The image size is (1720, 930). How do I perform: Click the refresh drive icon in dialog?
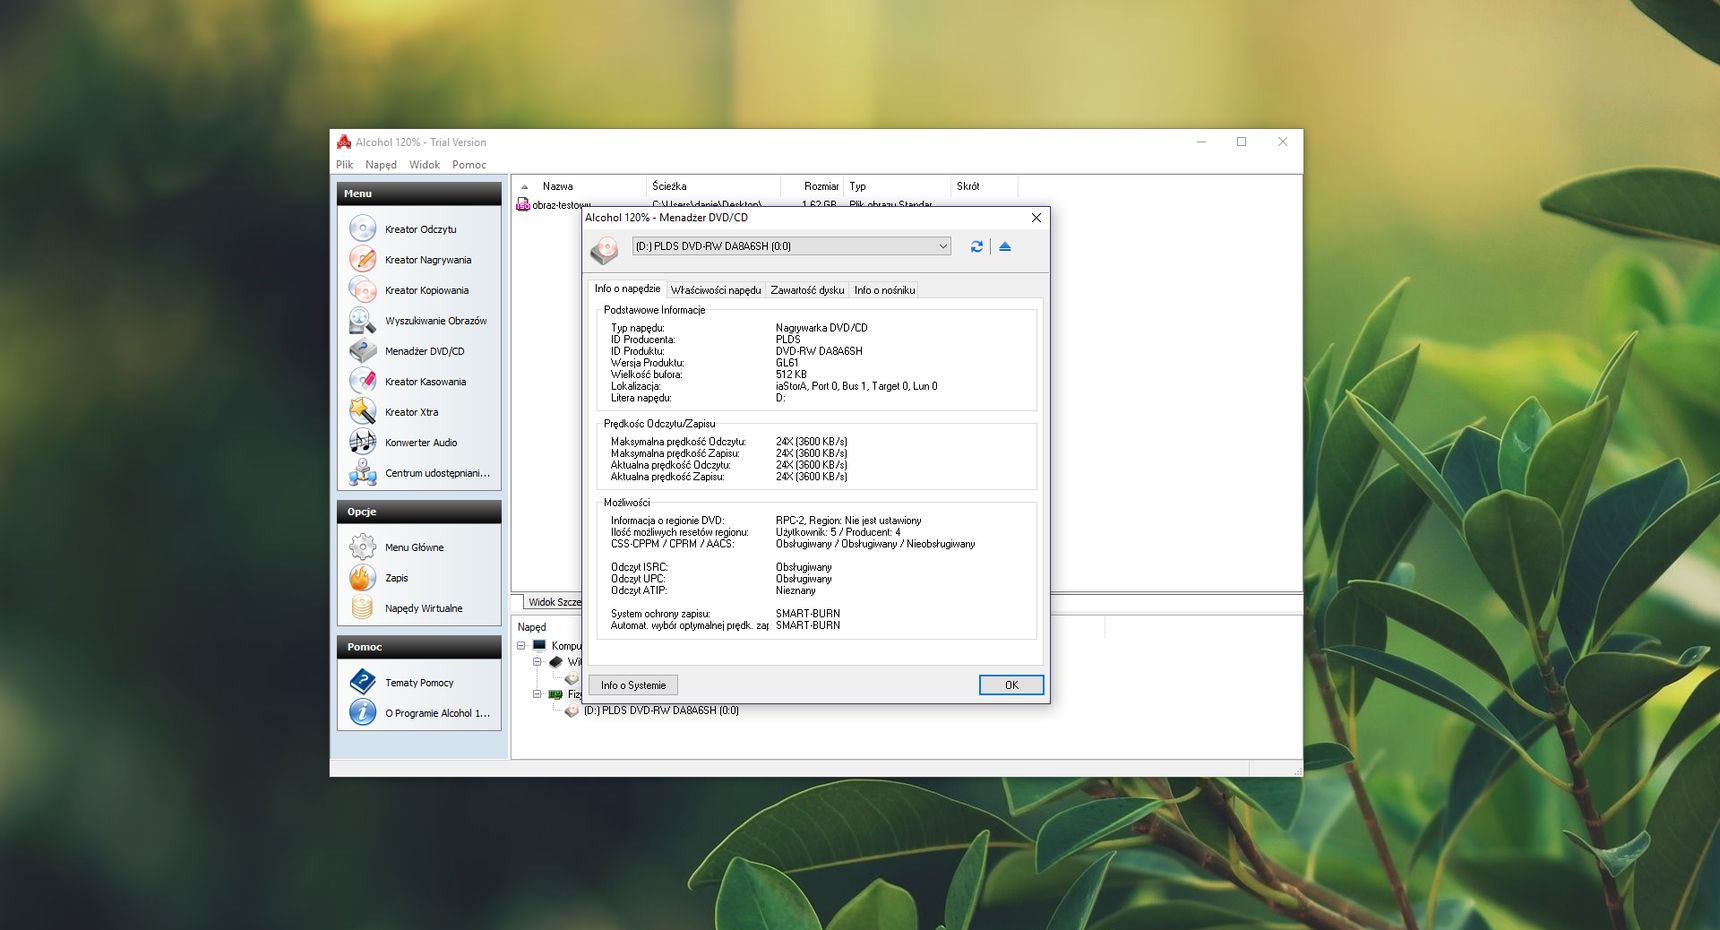pos(976,246)
